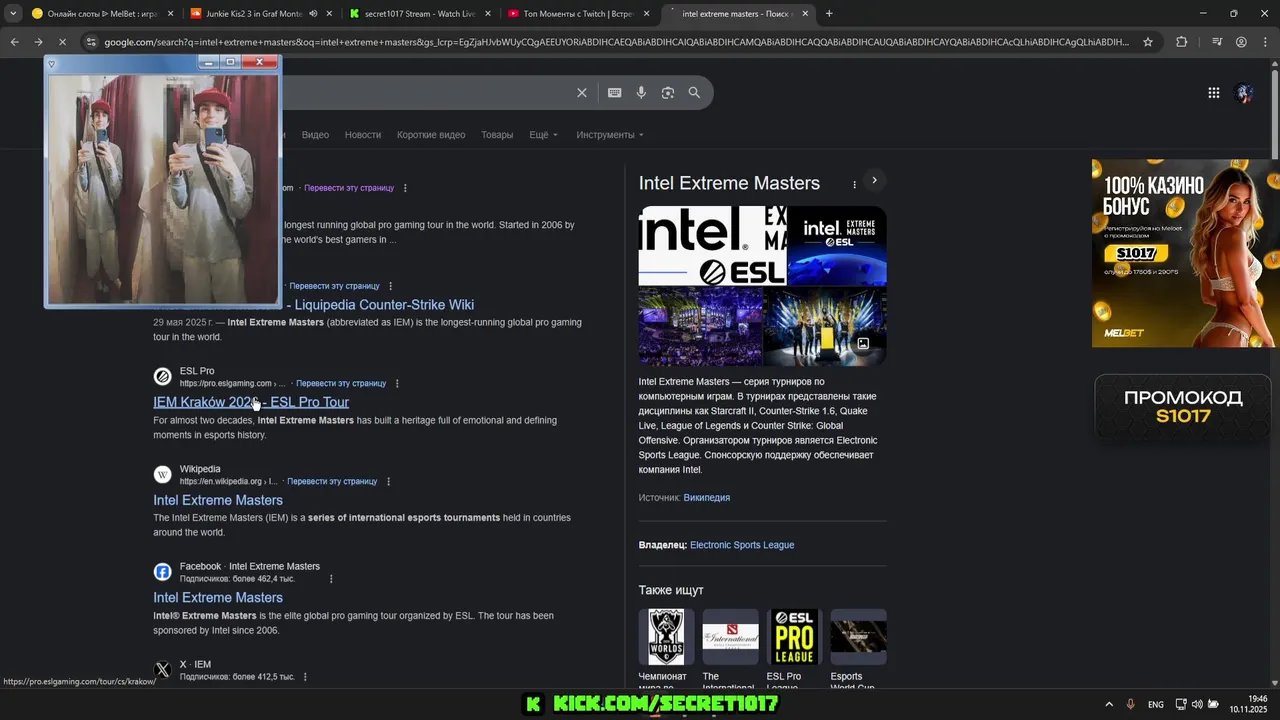Viewport: 1280px width, 720px height.
Task: View site information icon in address bar
Action: click(91, 42)
